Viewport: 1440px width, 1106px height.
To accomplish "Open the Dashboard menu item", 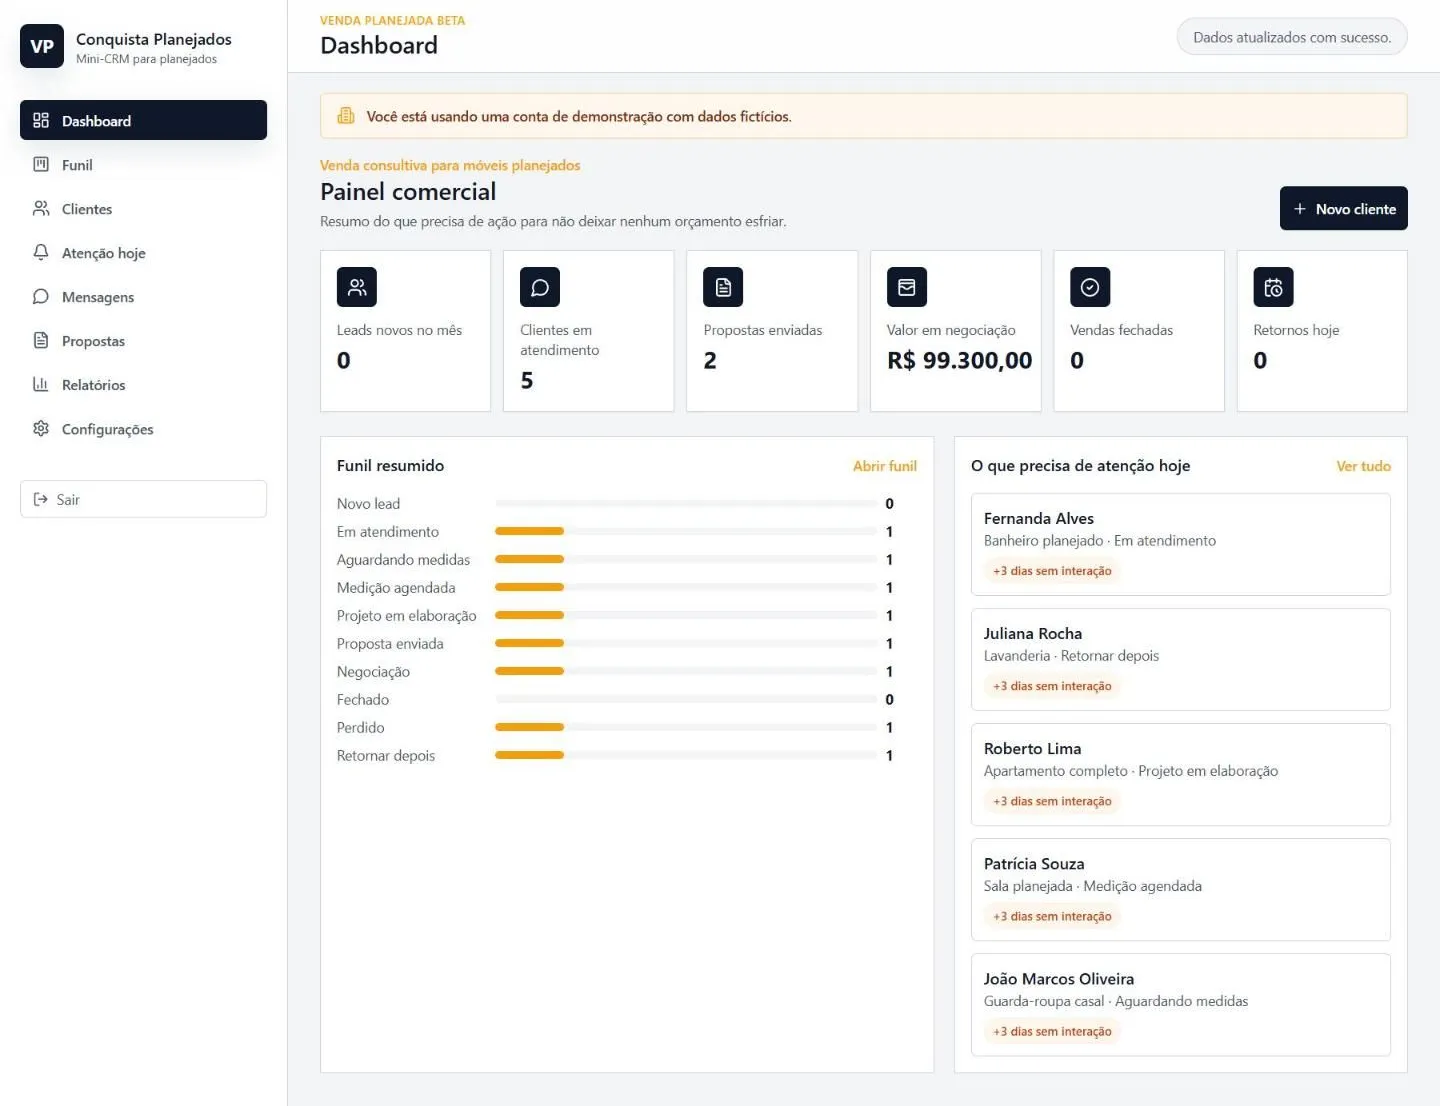I will tap(143, 120).
